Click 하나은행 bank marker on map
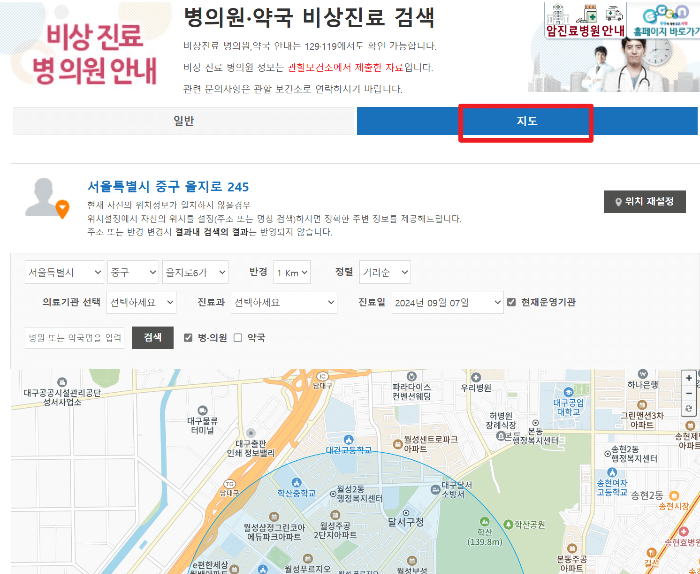The width and height of the screenshot is (700, 574). pyautogui.click(x=643, y=374)
